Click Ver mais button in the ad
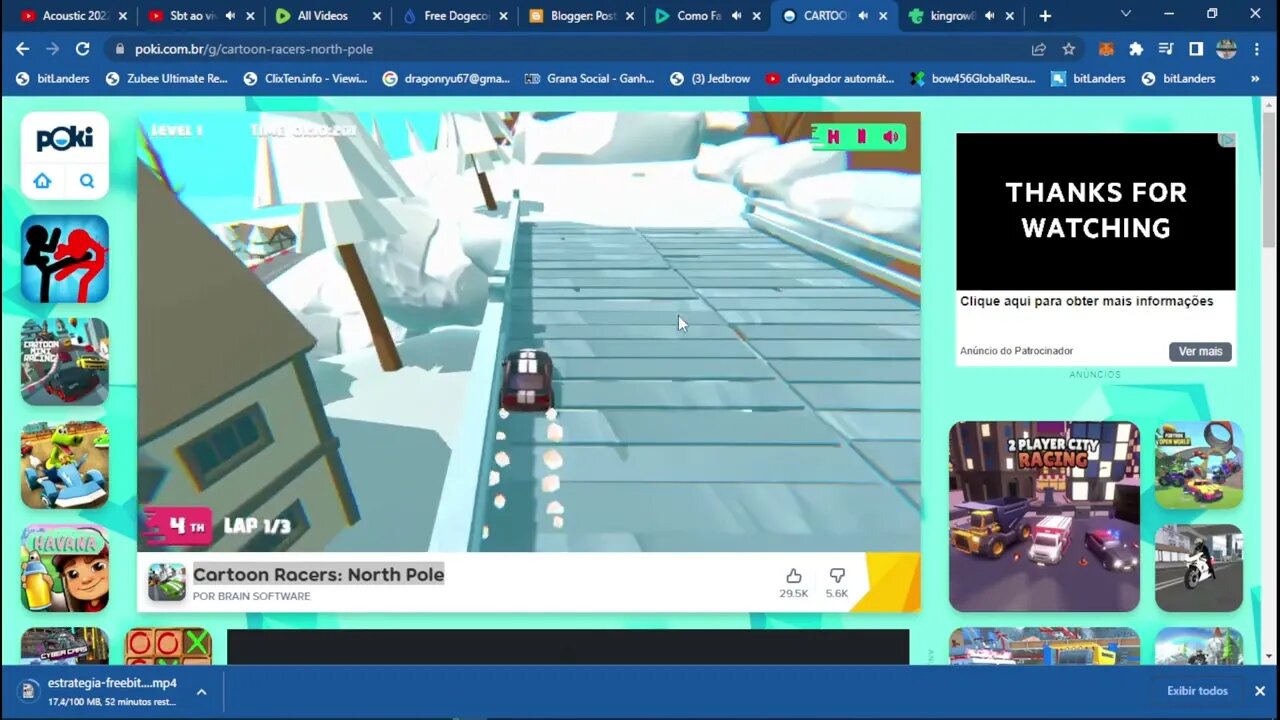This screenshot has width=1280, height=720. tap(1200, 352)
